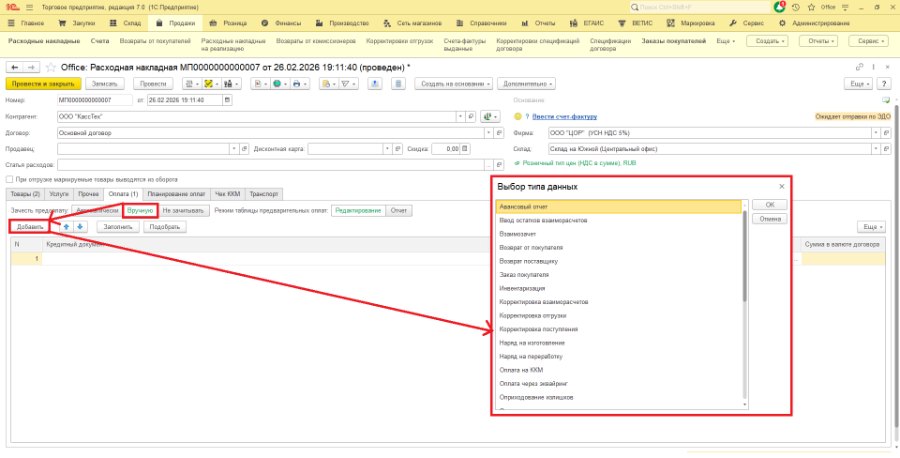Select Вручную prepayment mode
900x458 pixels.
(141, 211)
